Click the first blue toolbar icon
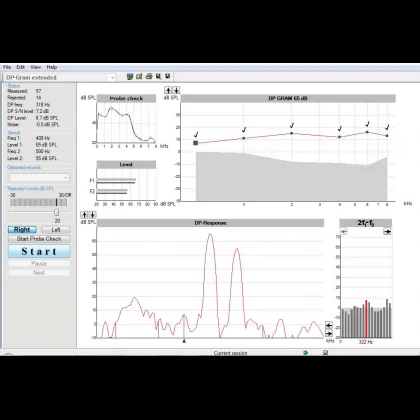The height and width of the screenshot is (420, 420). 130,77
